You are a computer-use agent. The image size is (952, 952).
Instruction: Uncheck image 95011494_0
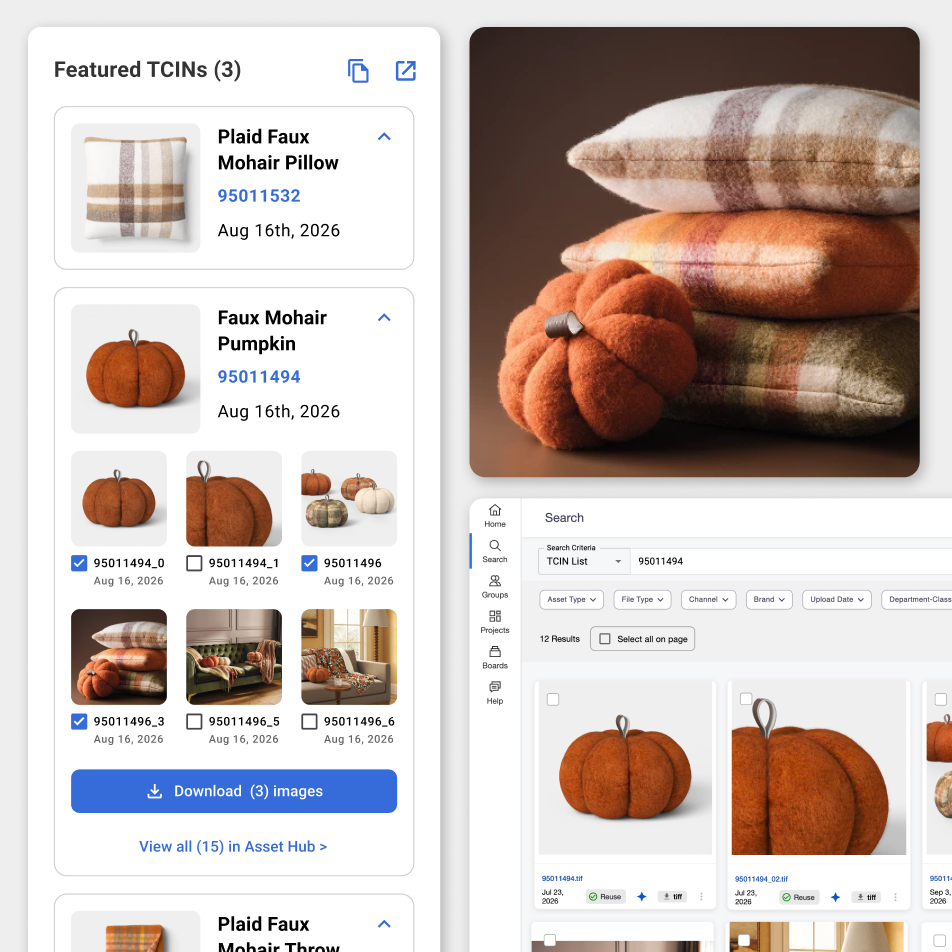click(79, 563)
